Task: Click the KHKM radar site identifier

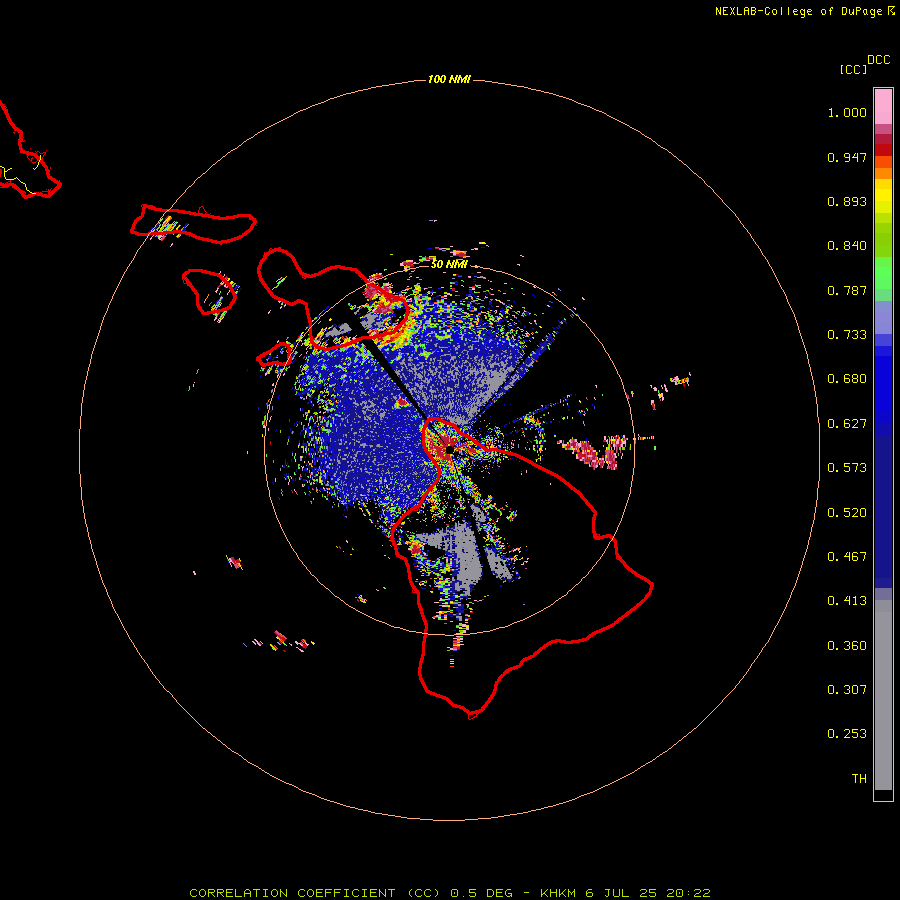Action: pos(558,893)
